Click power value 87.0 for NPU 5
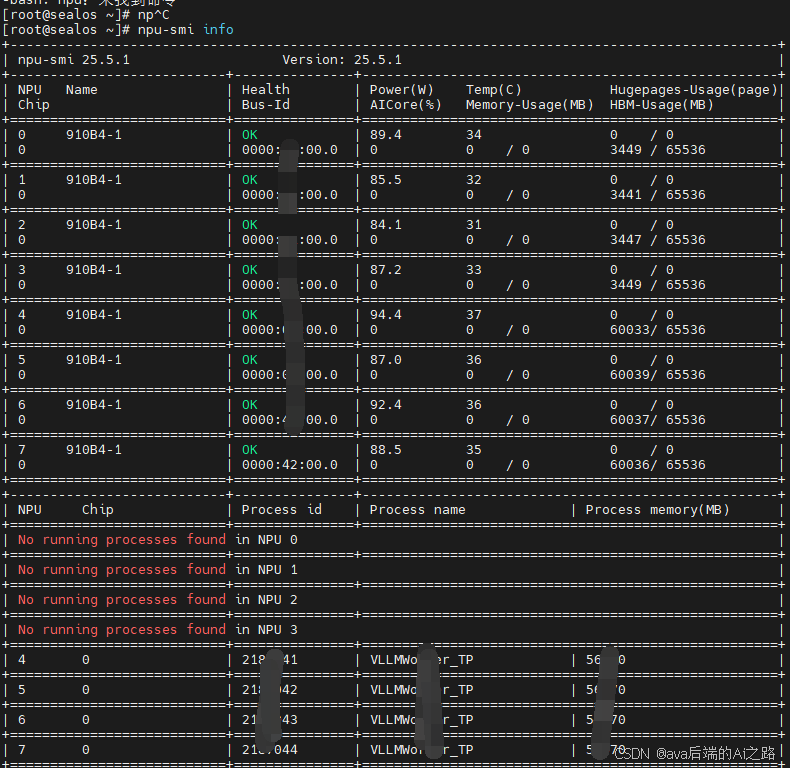The height and width of the screenshot is (768, 790). pyautogui.click(x=385, y=360)
